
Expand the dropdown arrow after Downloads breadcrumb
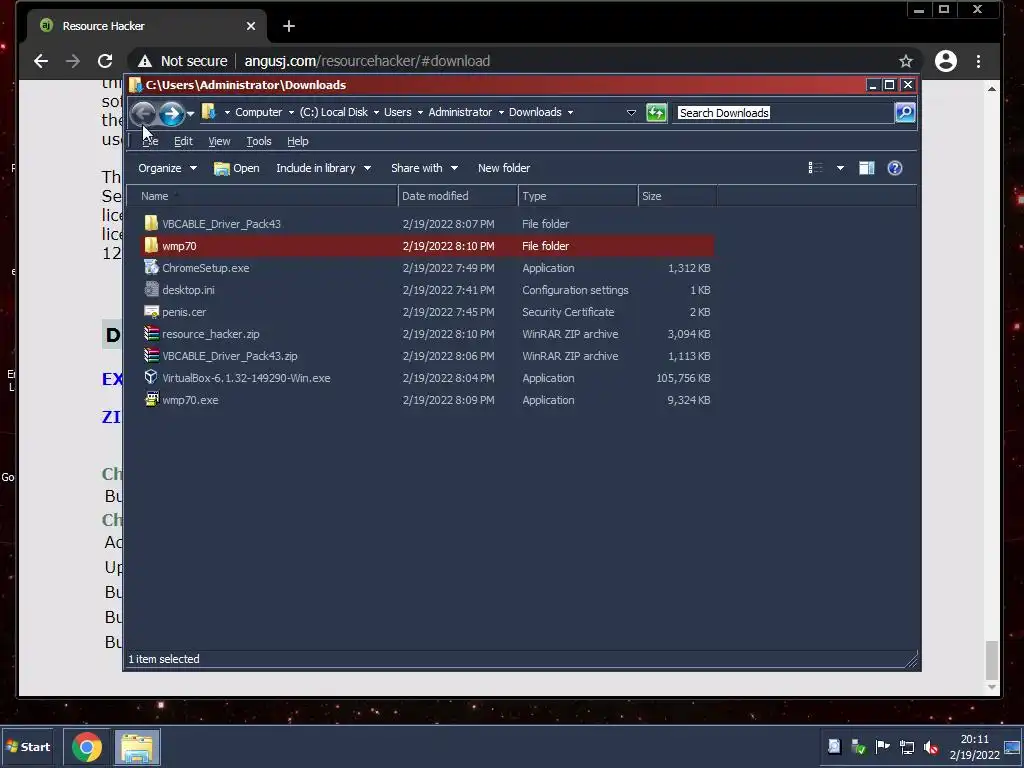click(x=570, y=112)
